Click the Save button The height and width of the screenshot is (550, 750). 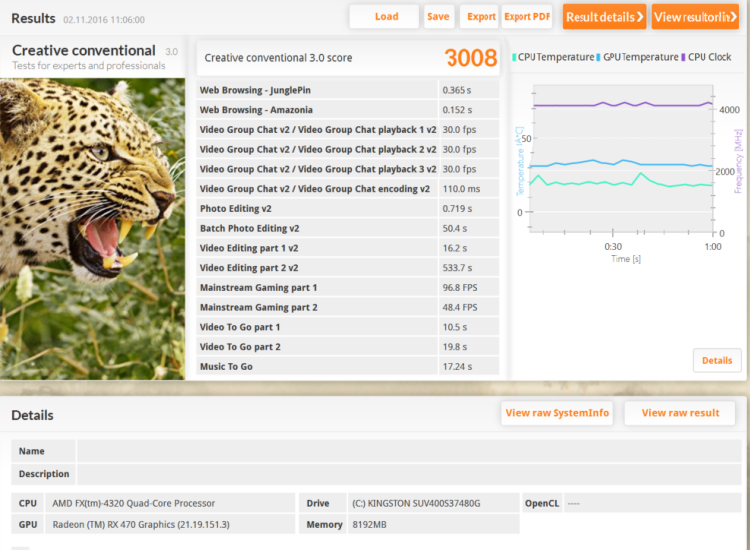pyautogui.click(x=439, y=17)
